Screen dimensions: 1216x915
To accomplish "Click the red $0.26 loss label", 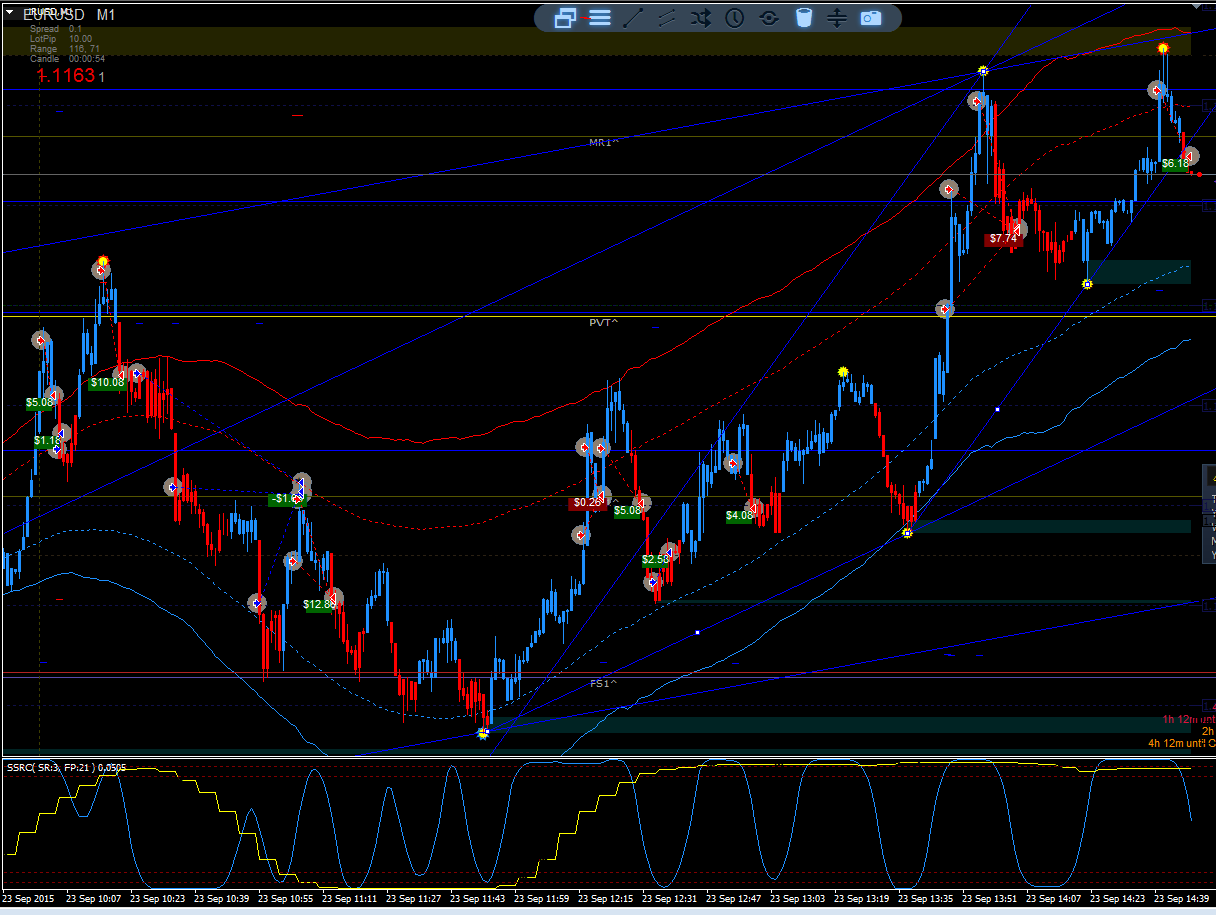I will pos(586,503).
